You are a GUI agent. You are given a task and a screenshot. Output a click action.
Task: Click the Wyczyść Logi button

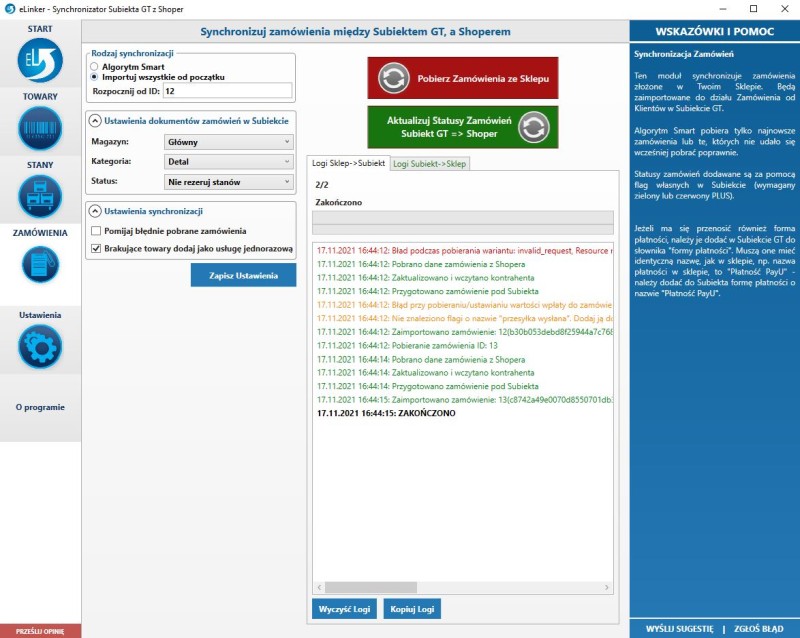pos(345,607)
